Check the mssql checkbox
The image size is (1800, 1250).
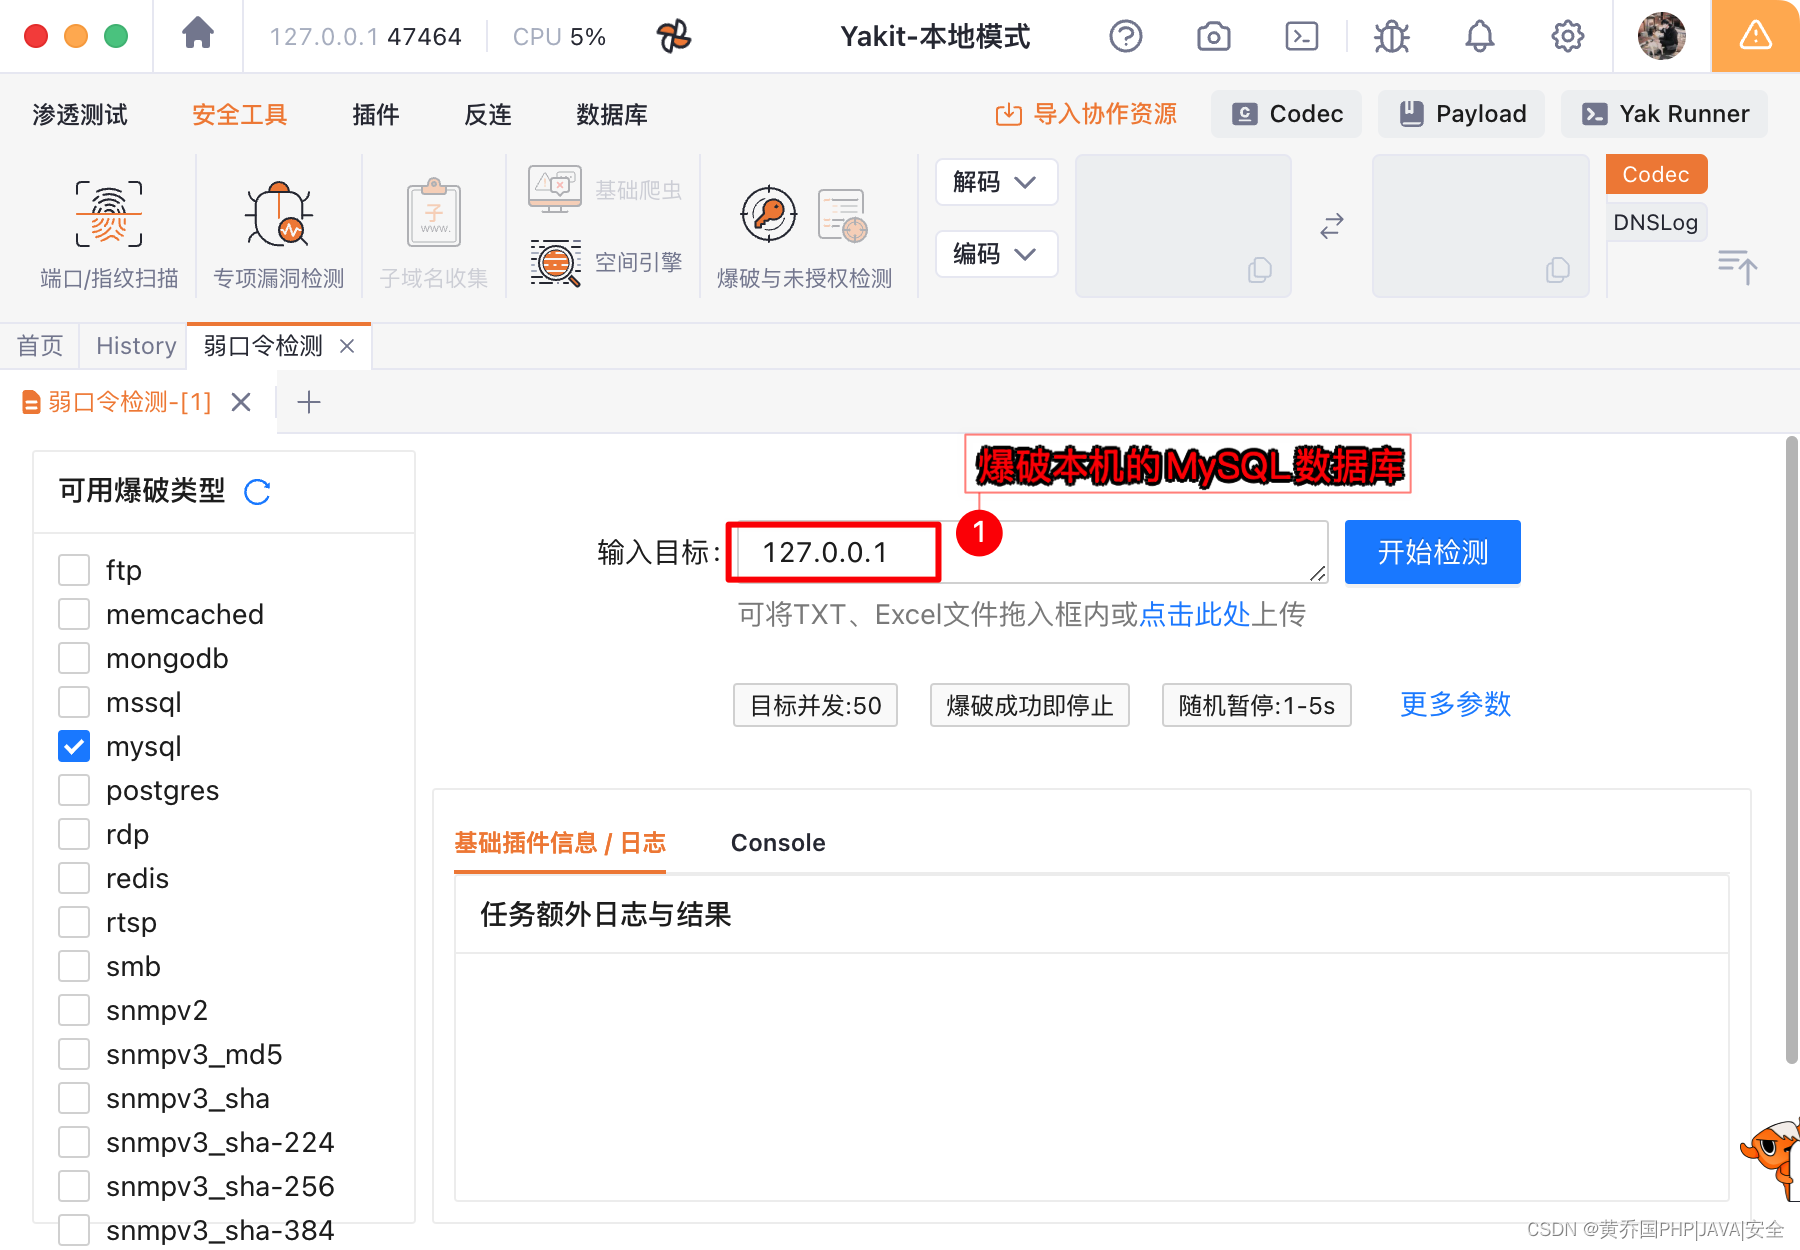pos(74,702)
